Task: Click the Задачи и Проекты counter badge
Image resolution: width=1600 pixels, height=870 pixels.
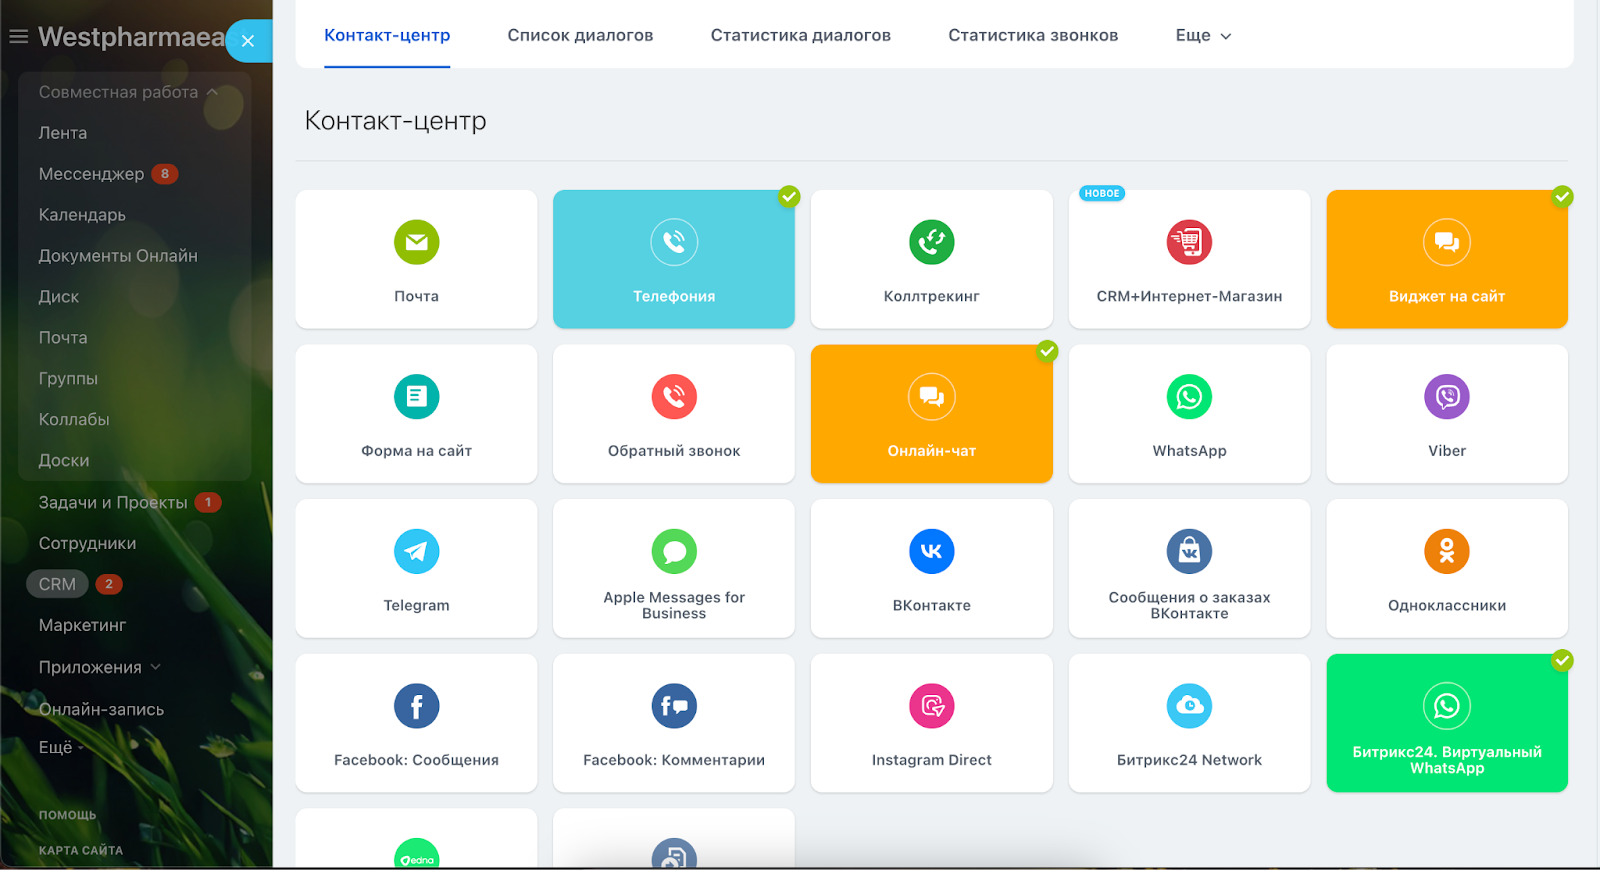Action: (208, 502)
